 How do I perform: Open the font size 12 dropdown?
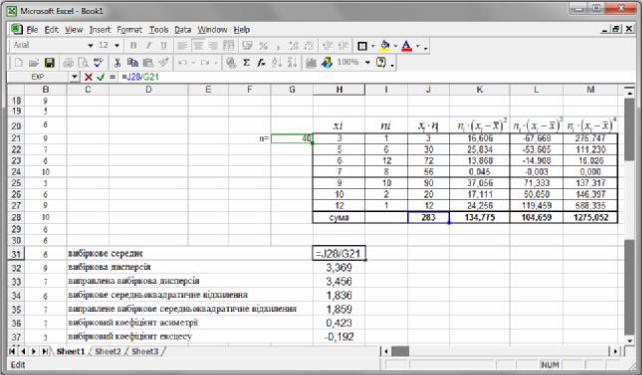click(x=117, y=45)
